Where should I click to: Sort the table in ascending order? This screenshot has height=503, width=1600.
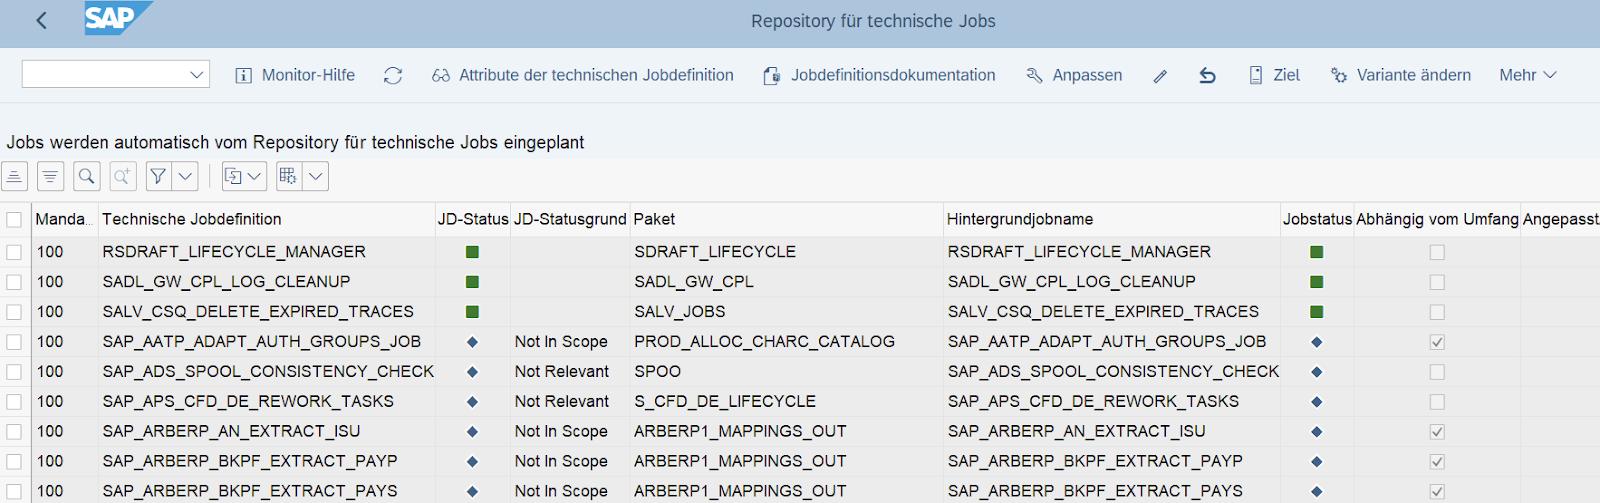[x=15, y=177]
